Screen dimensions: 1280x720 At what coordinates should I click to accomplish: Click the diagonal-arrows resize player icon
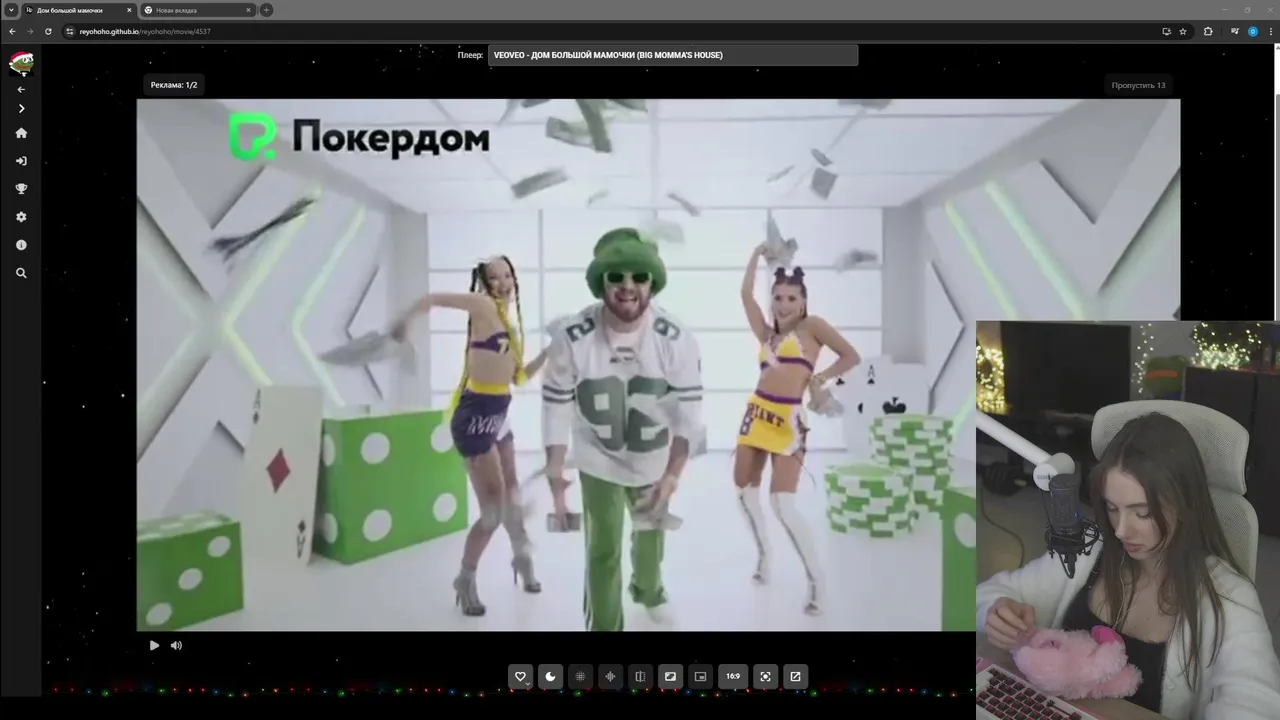670,677
